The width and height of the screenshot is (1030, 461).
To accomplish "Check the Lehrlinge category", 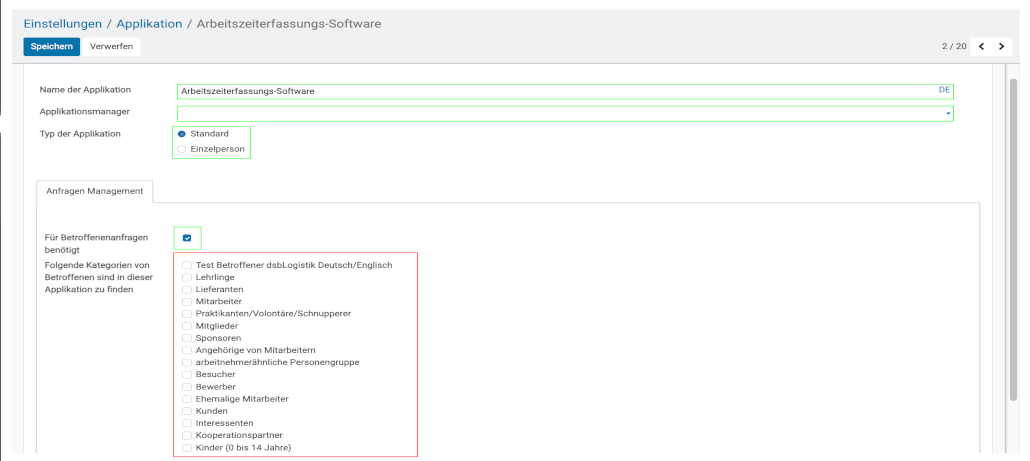I will click(187, 277).
